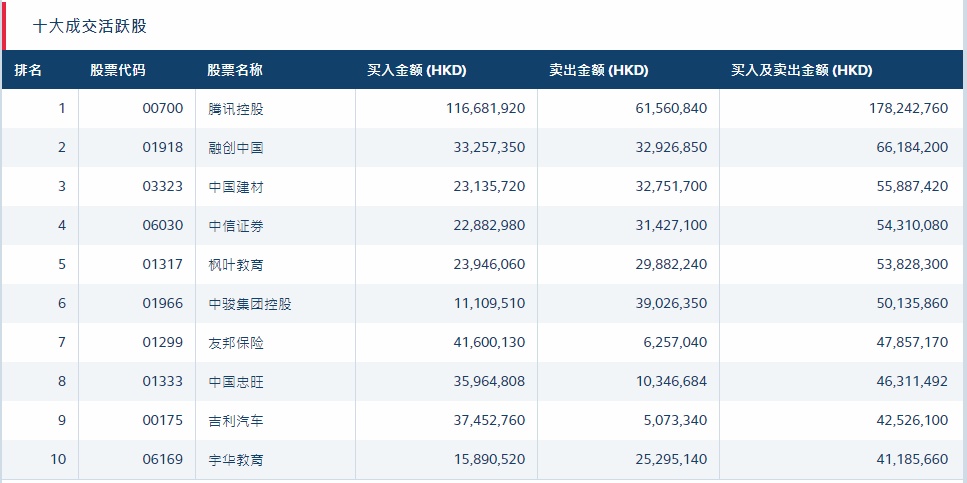
Task: Select stock 宇华教育 in row 10
Action: (x=236, y=459)
